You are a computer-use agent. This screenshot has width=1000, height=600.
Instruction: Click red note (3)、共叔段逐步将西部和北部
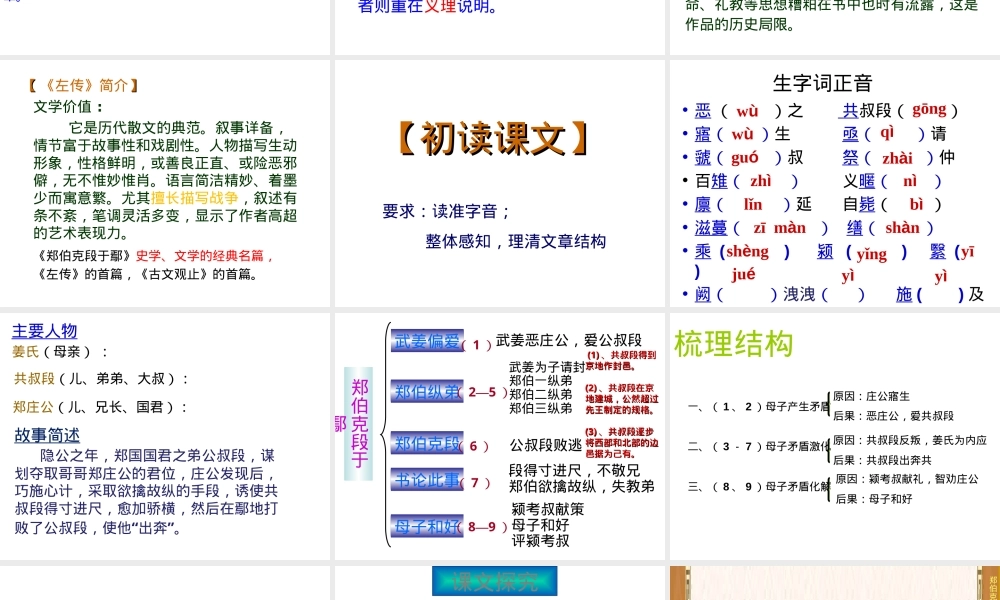click(622, 443)
